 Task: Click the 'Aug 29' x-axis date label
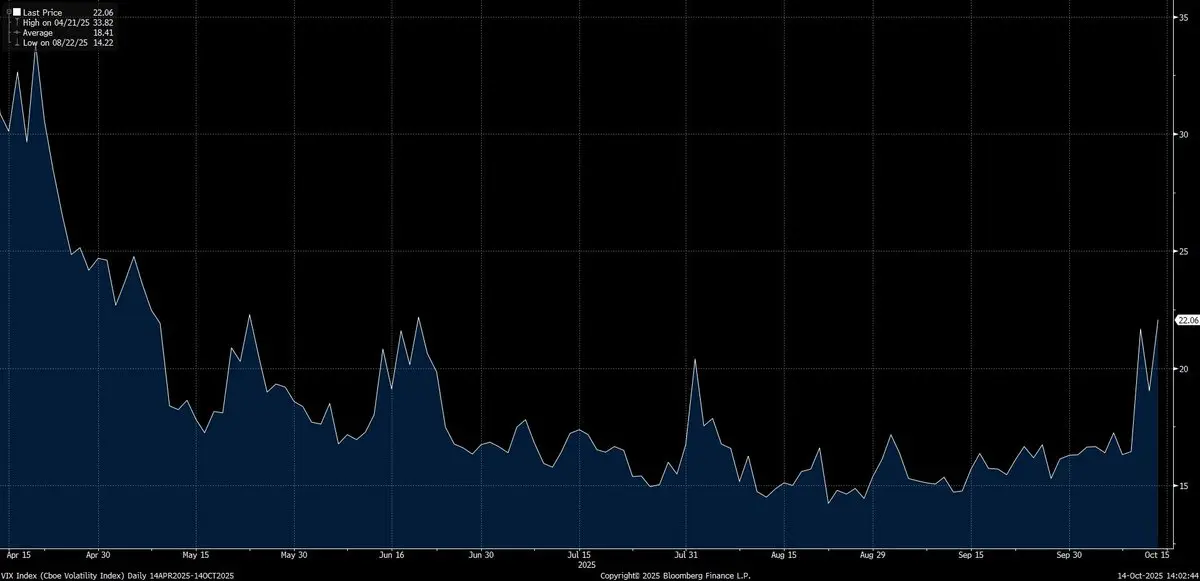pos(872,553)
